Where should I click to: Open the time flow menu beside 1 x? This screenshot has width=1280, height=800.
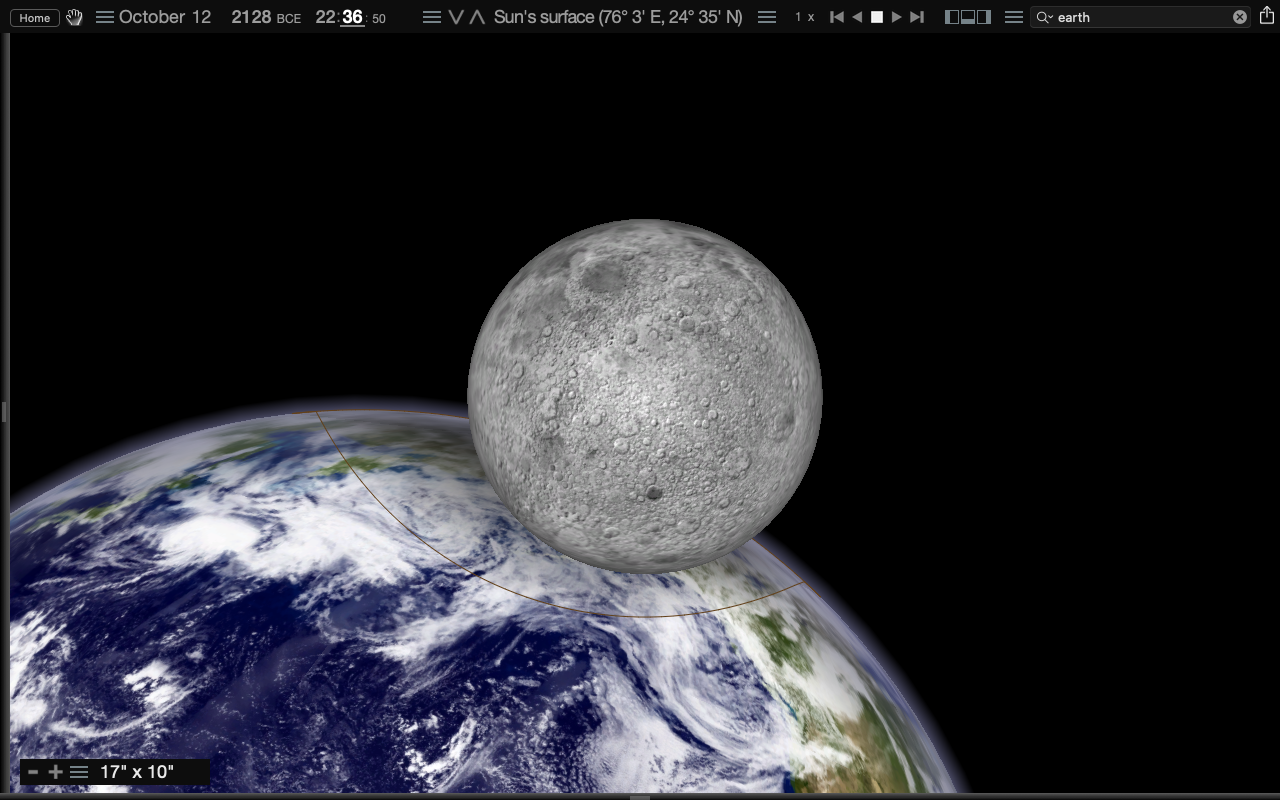point(767,17)
